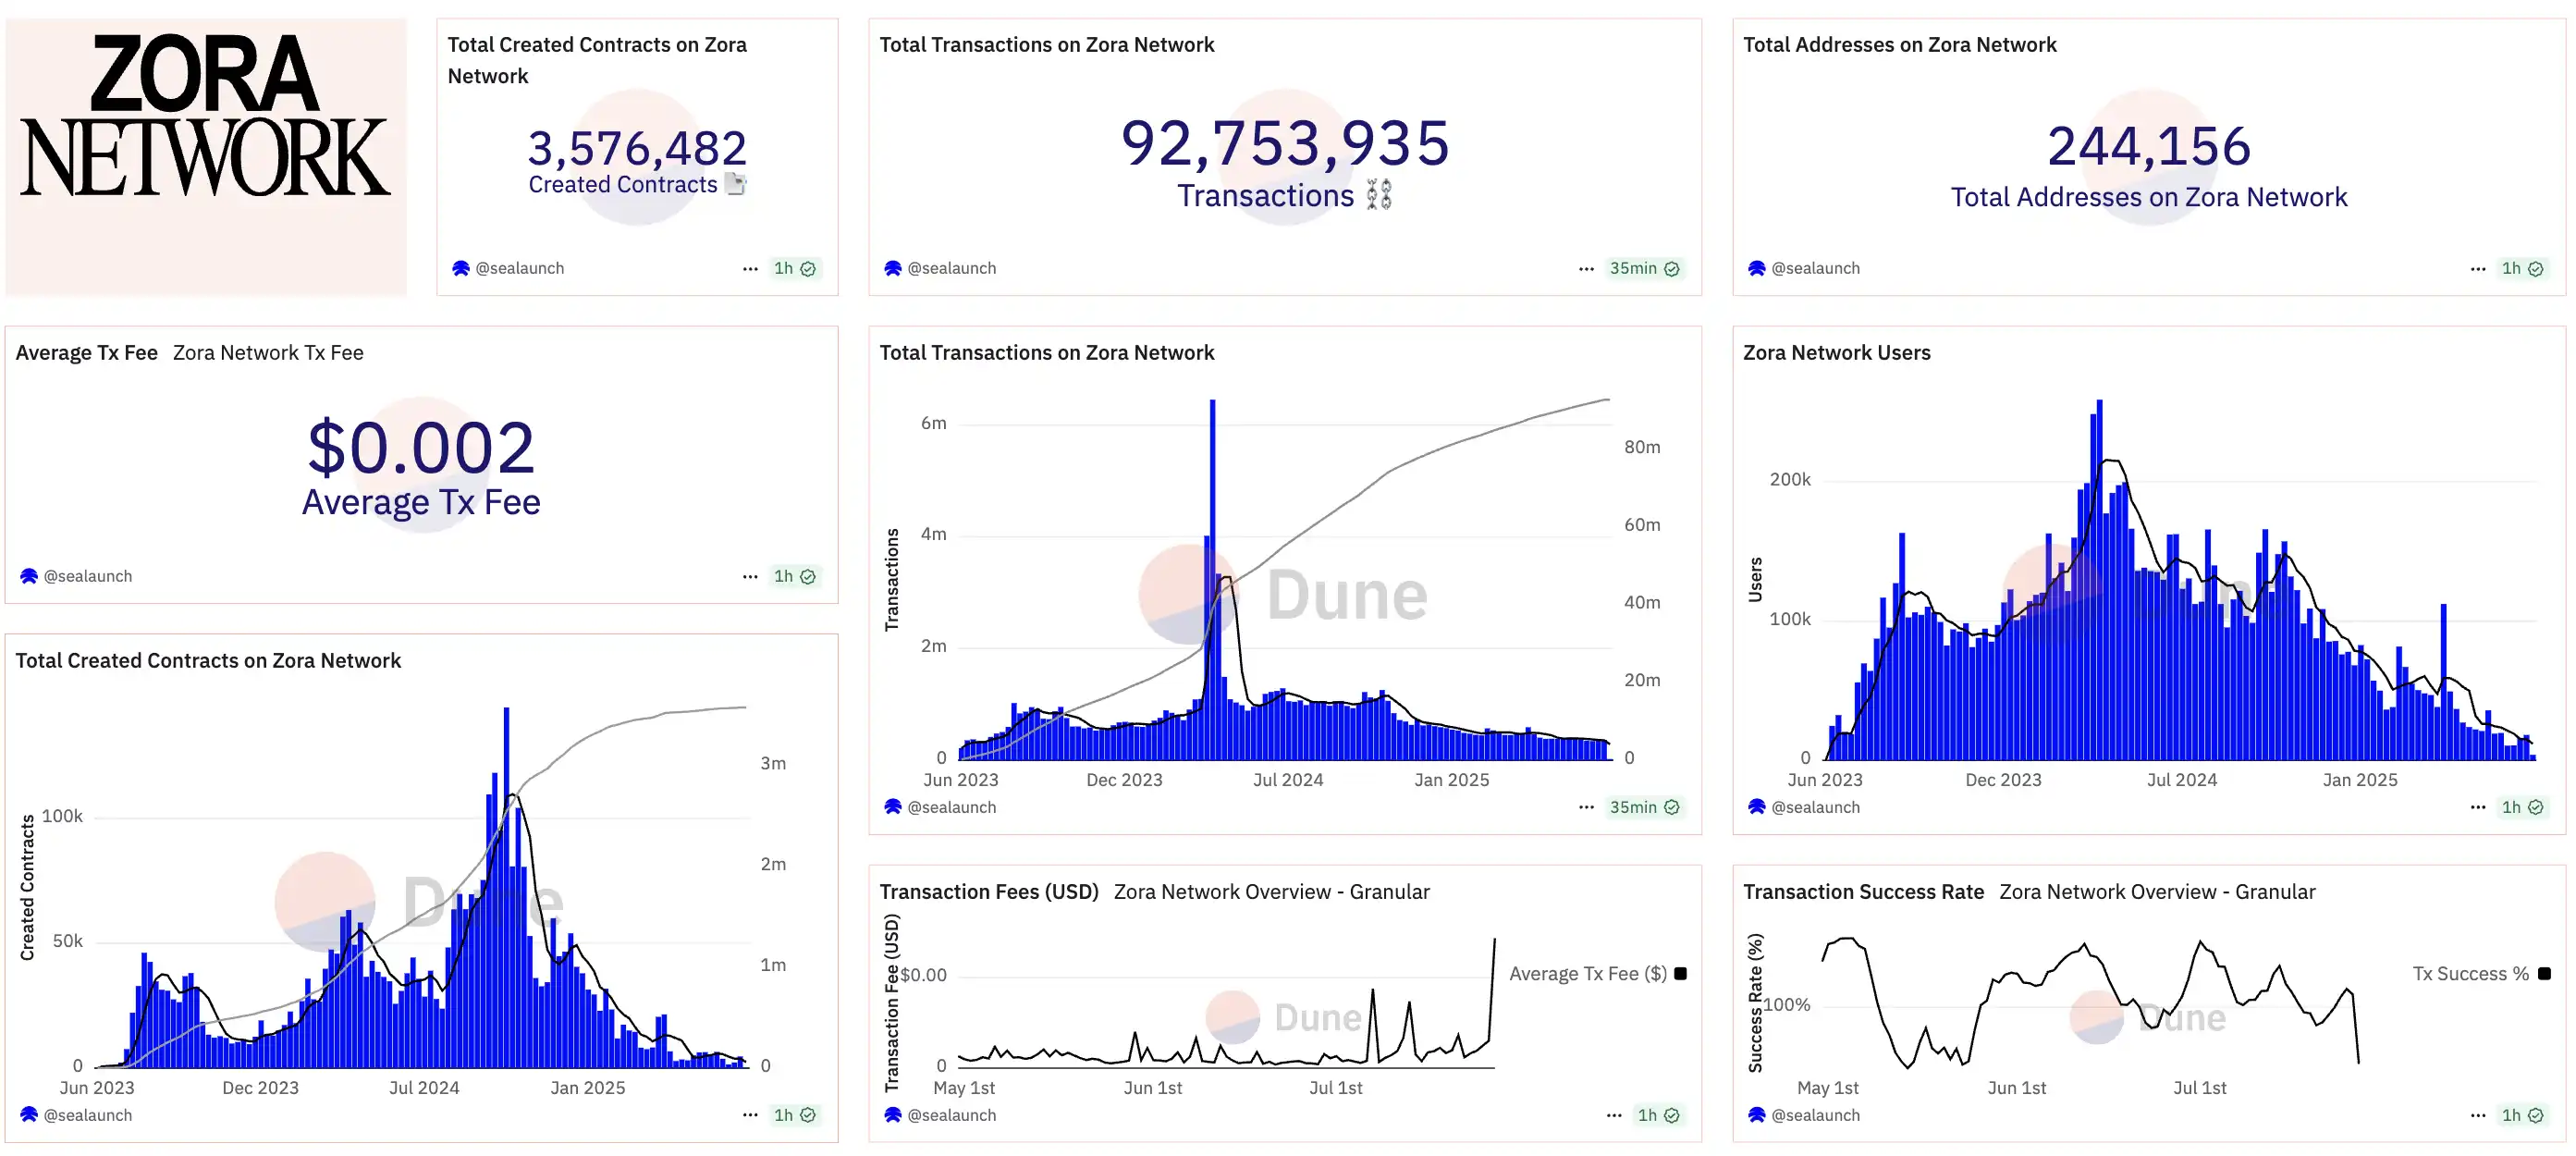Click sealaunch avatar icon on Transaction Success Rate card
This screenshot has height=1156, width=2576.
click(1756, 1115)
